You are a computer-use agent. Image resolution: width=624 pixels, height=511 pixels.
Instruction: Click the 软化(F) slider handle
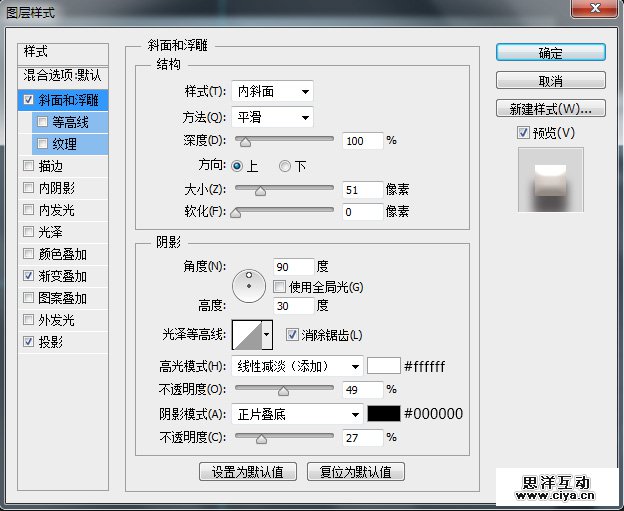click(236, 213)
